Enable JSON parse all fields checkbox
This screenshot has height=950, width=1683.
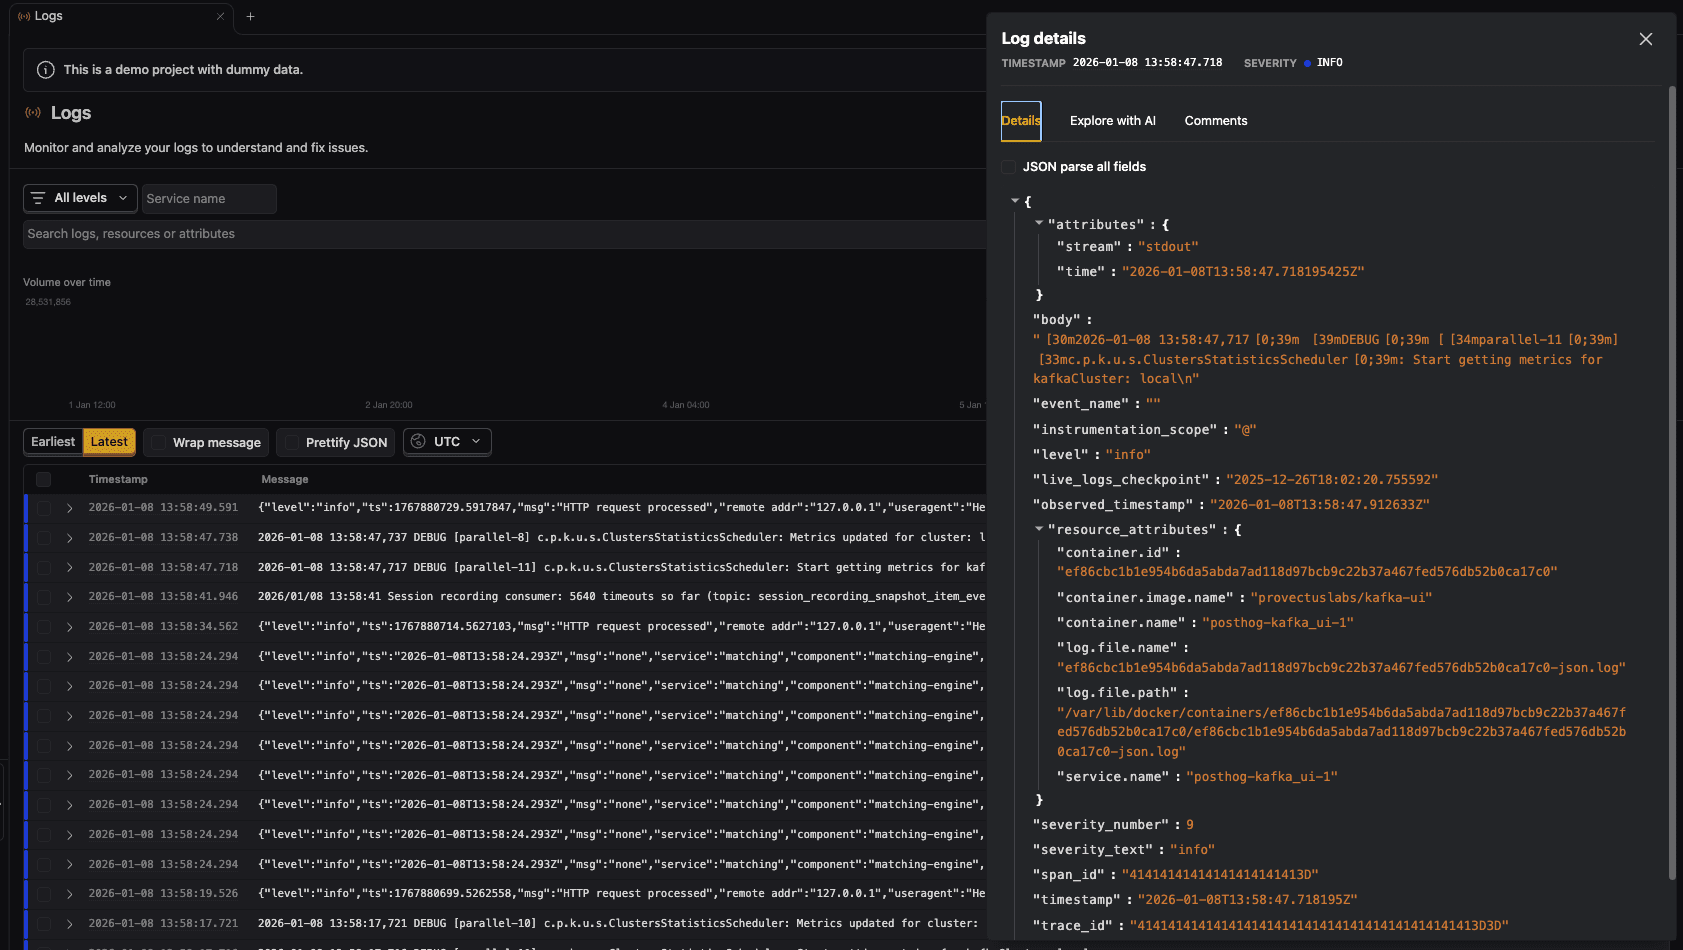(x=1008, y=167)
